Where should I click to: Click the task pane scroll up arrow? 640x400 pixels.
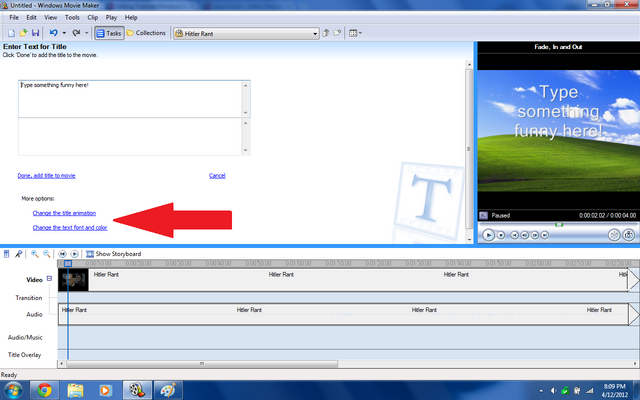pos(469,64)
